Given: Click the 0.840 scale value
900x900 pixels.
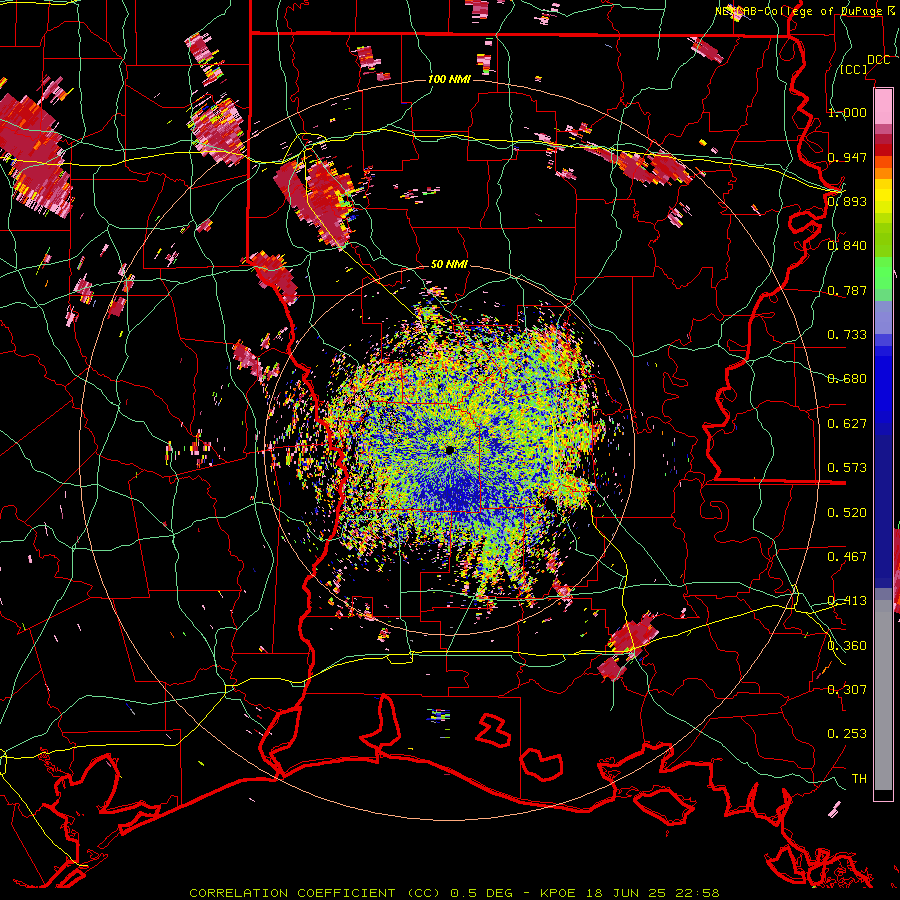Looking at the screenshot, I should pyautogui.click(x=847, y=246).
